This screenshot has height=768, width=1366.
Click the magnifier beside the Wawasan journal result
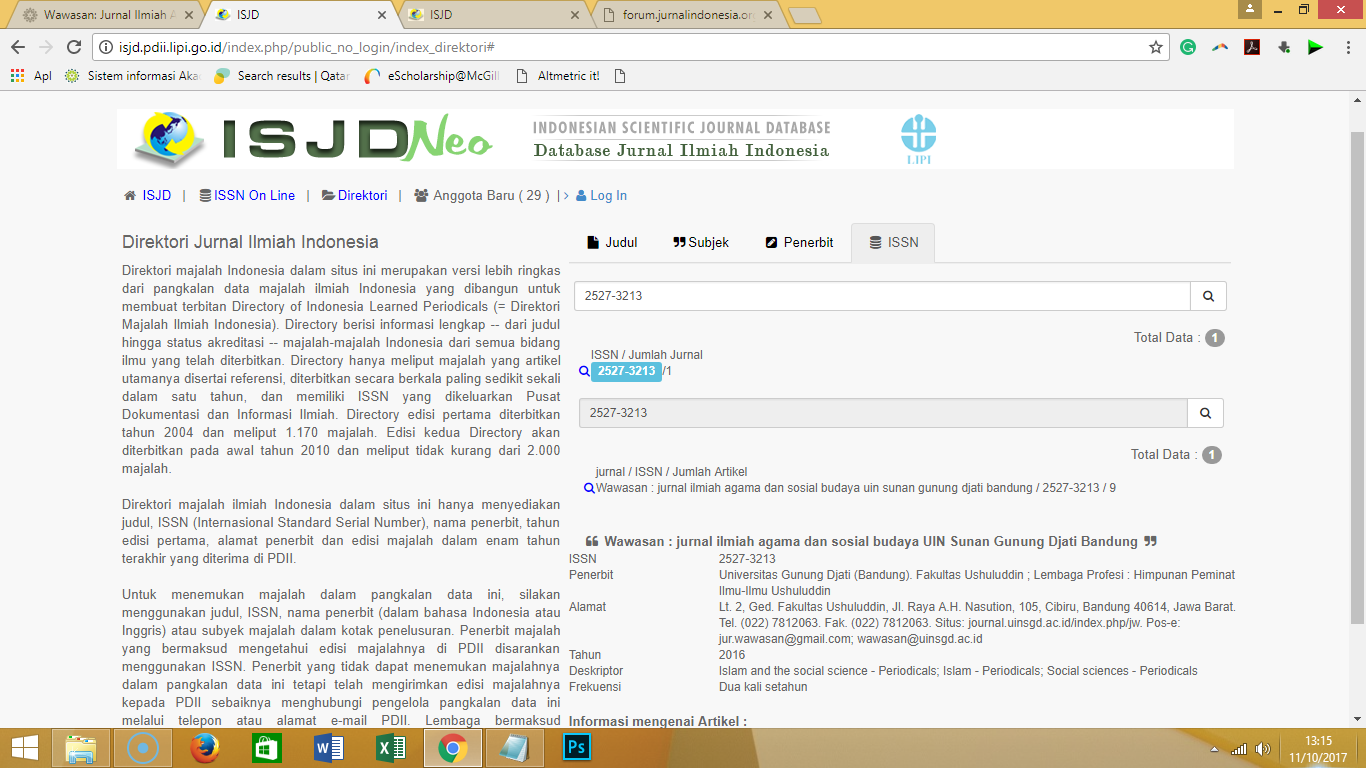(x=589, y=488)
